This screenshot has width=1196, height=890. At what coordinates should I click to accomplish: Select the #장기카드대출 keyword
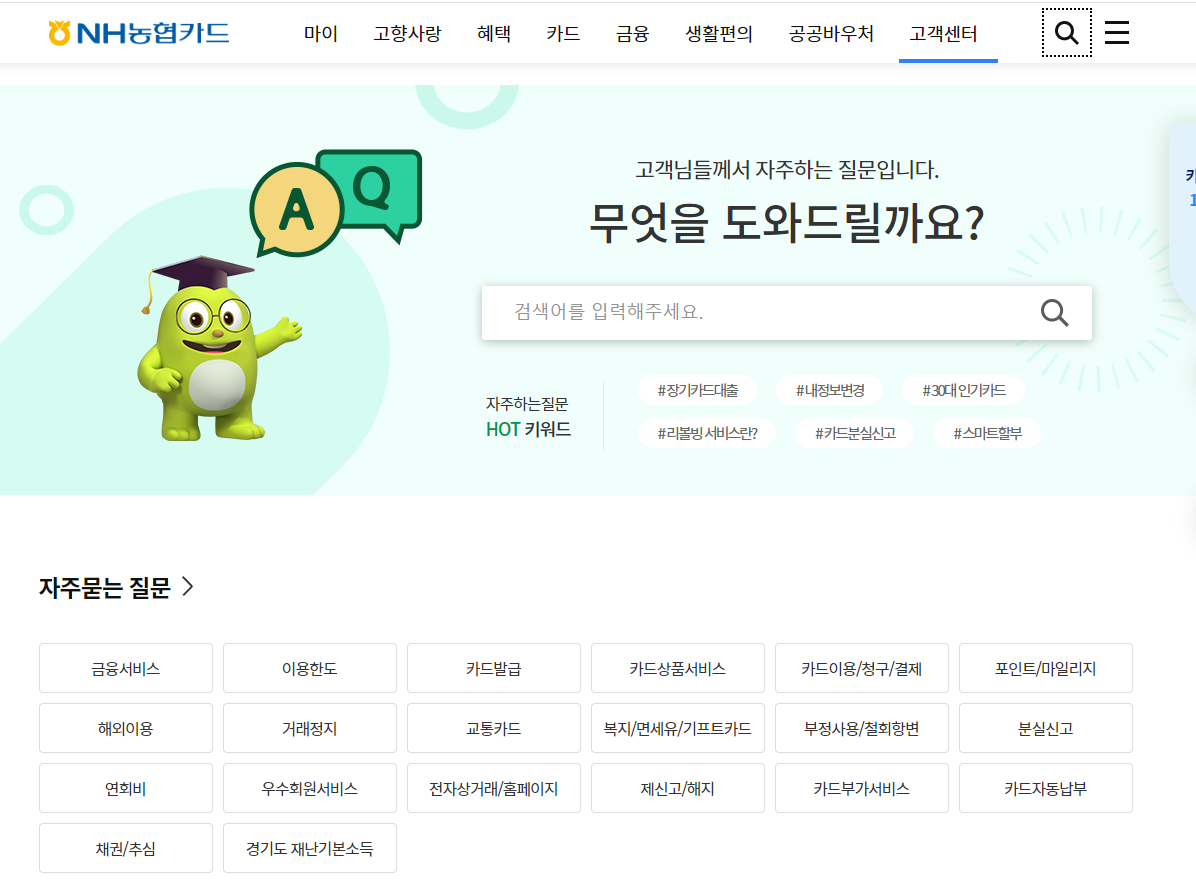pyautogui.click(x=698, y=390)
